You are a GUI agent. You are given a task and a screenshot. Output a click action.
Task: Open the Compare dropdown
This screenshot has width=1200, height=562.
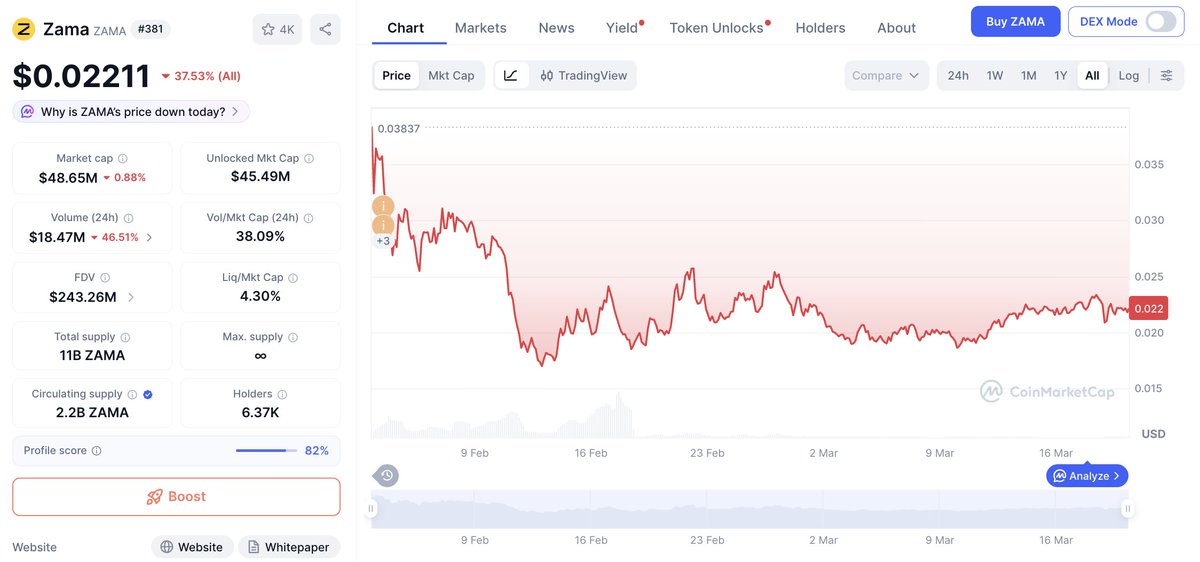click(x=886, y=75)
